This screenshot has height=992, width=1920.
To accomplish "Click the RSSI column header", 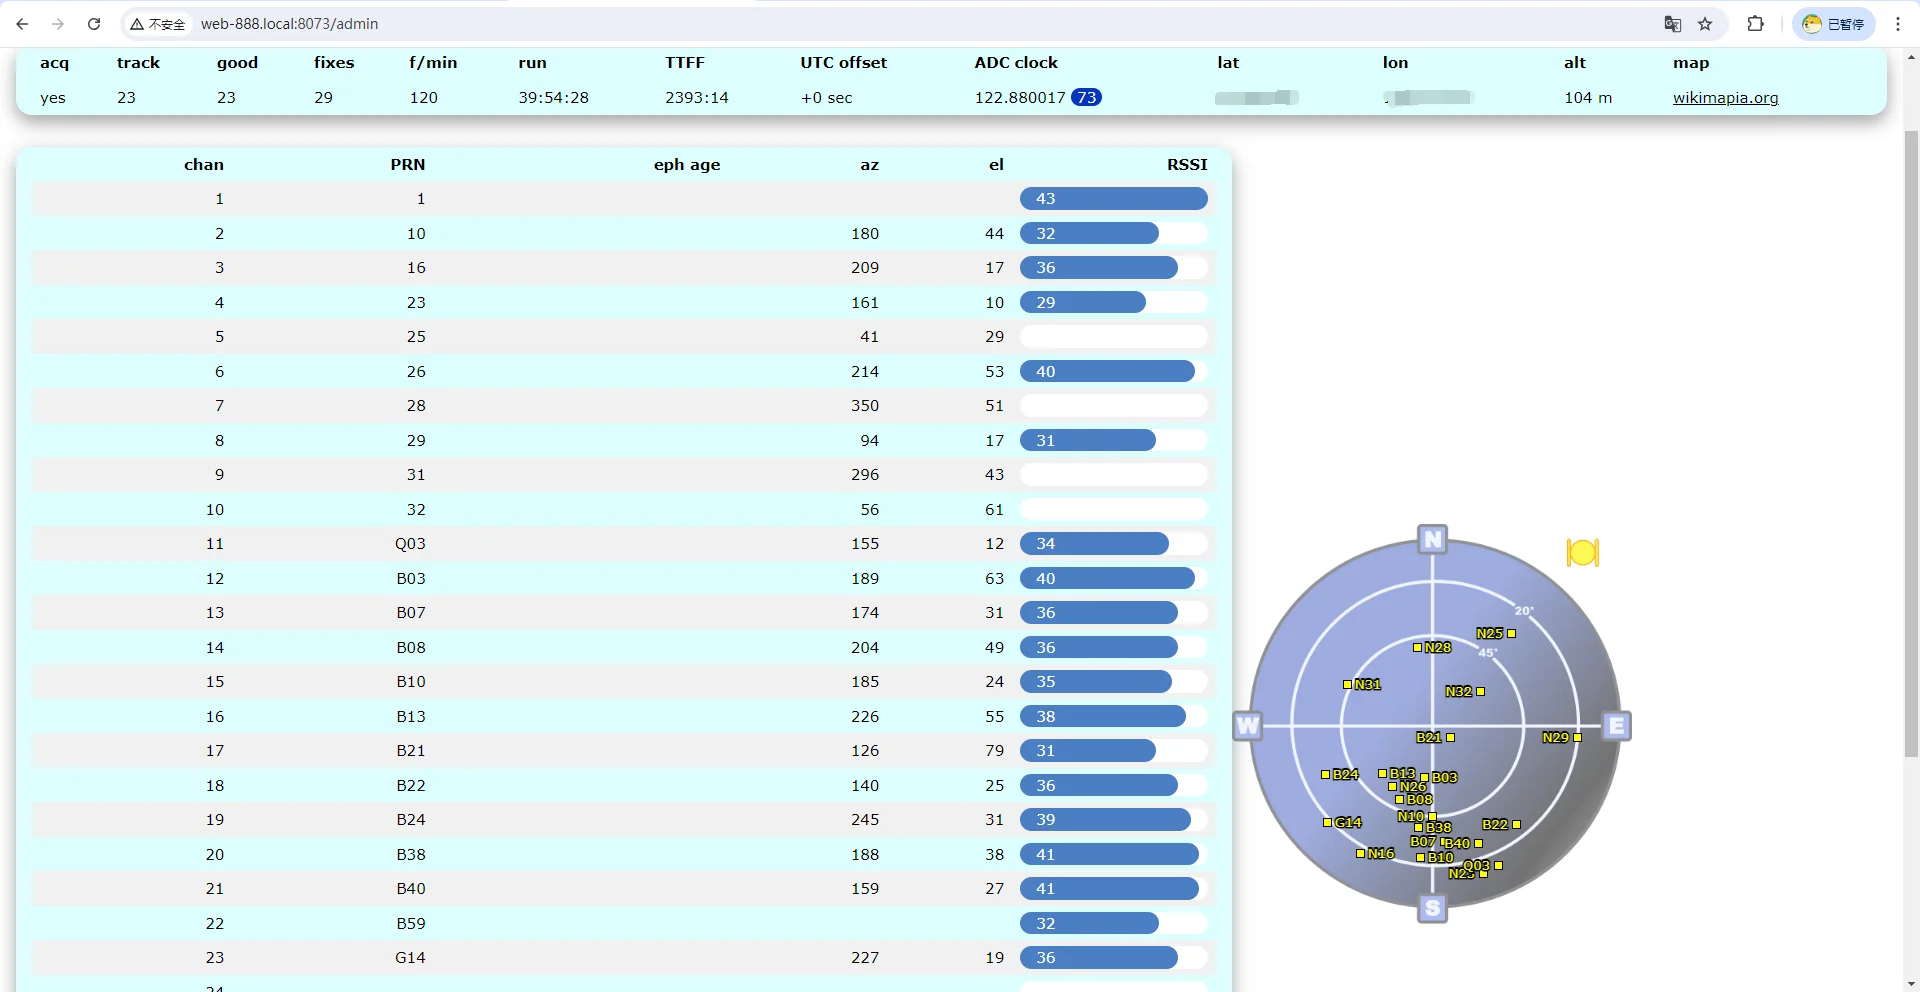I will (x=1187, y=165).
